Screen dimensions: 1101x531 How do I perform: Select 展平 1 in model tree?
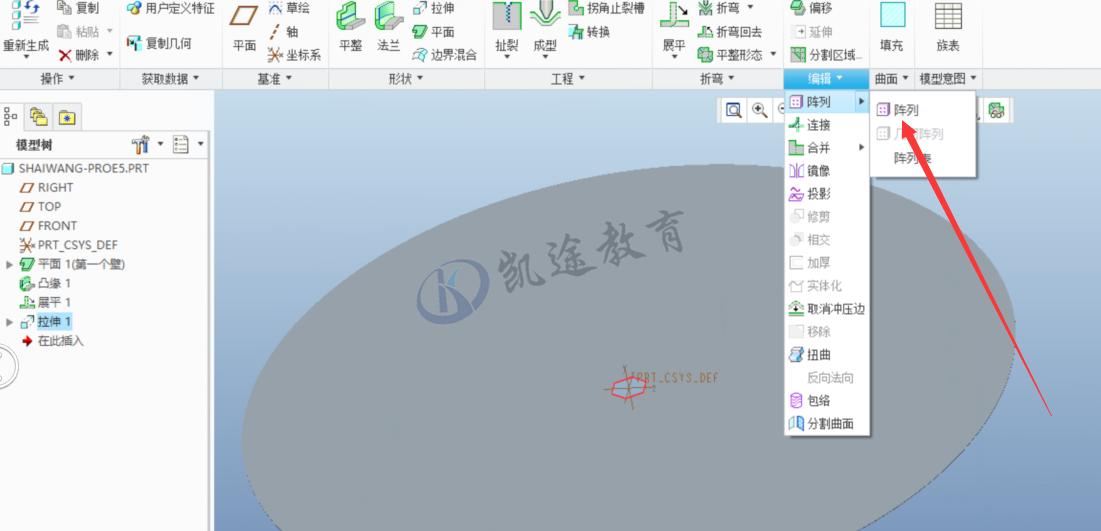click(x=46, y=302)
